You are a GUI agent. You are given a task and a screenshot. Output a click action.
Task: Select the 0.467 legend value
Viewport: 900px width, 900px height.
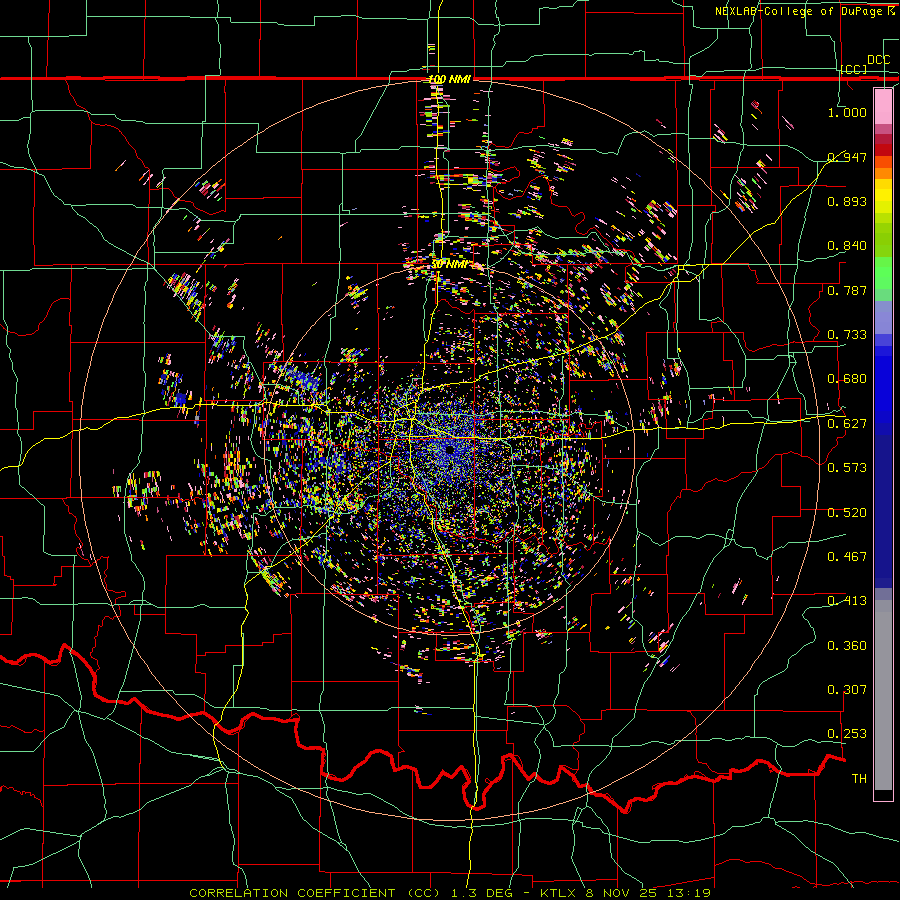[847, 557]
